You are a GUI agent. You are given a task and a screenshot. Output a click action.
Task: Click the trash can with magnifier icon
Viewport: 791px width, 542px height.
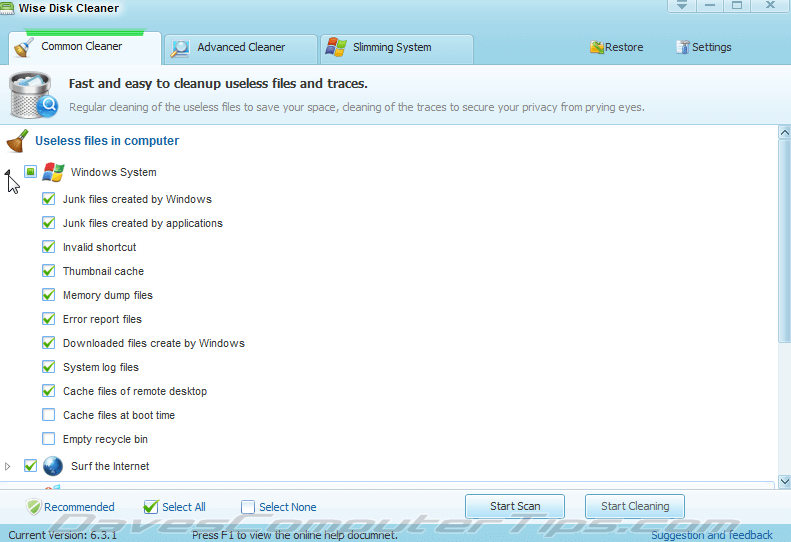click(x=33, y=95)
